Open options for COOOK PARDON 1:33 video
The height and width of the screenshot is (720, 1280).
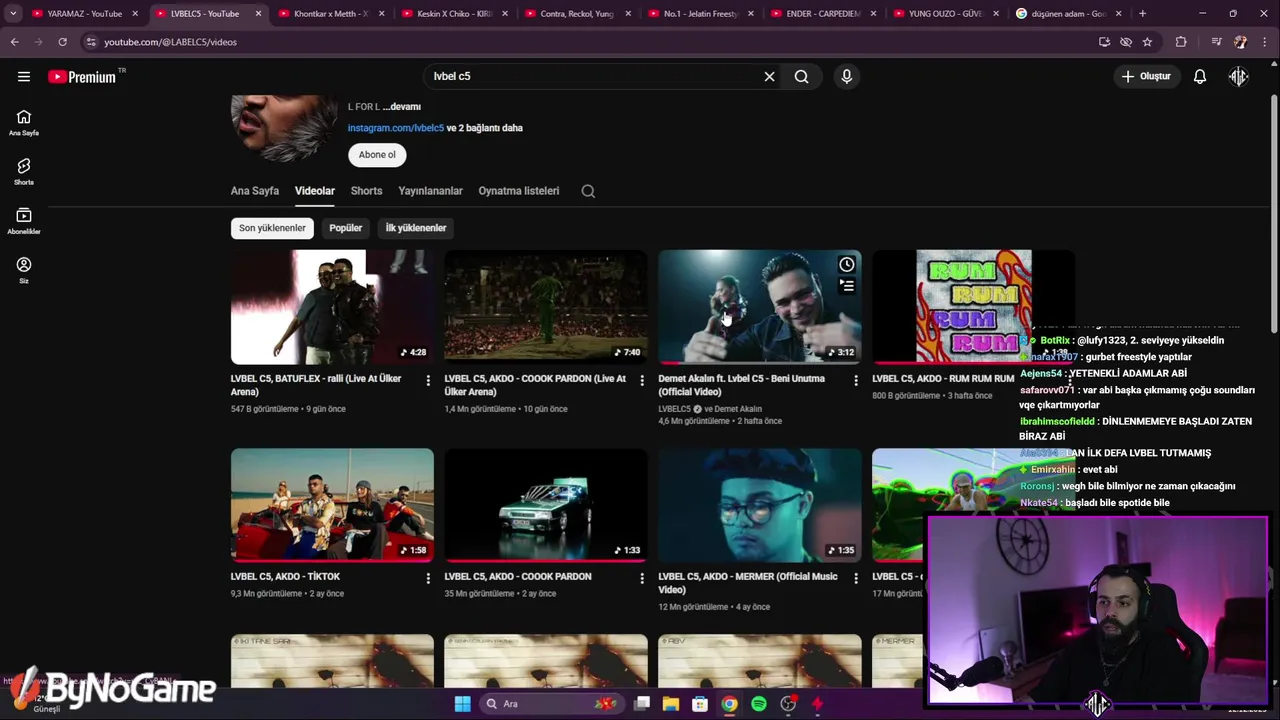click(x=642, y=578)
